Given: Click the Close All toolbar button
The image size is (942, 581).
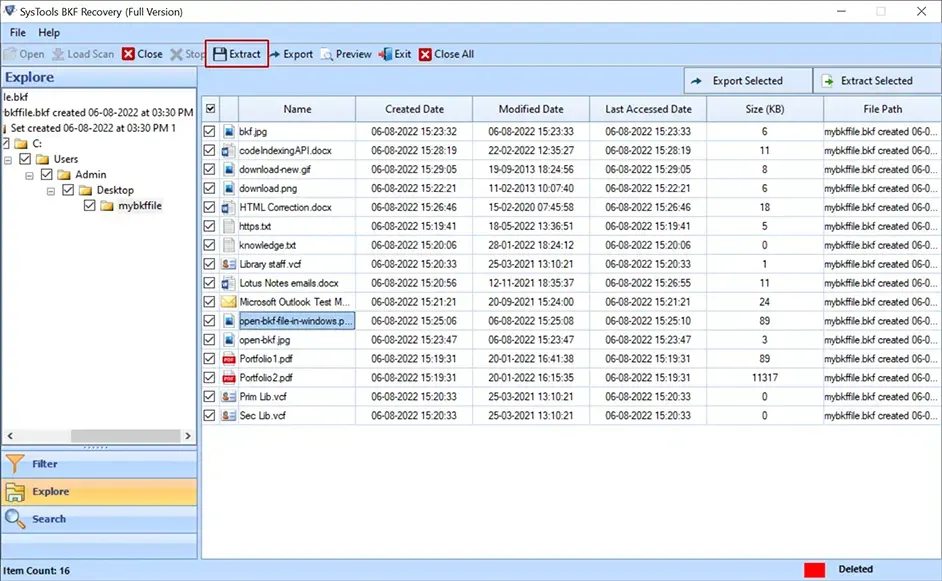Looking at the screenshot, I should pos(446,54).
